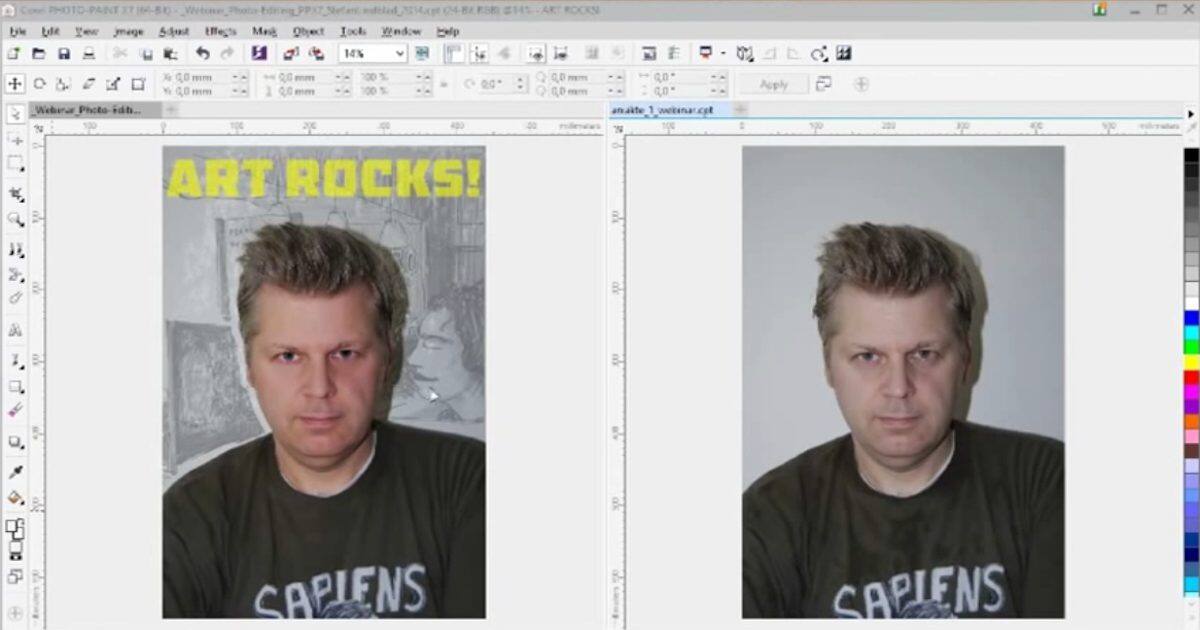This screenshot has width=1200, height=630.
Task: Open the Effects menu
Action: [220, 31]
